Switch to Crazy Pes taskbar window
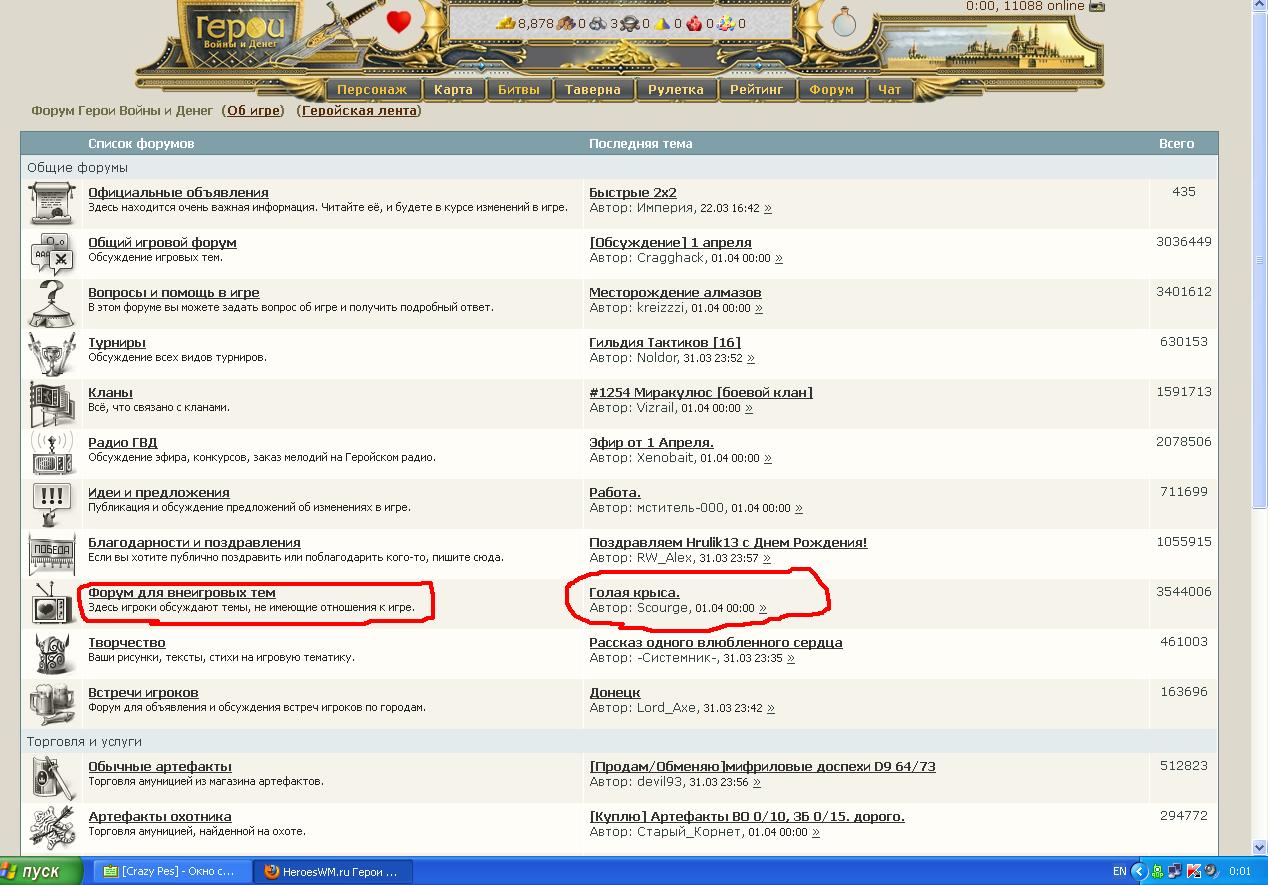Image resolution: width=1268 pixels, height=885 pixels. click(x=171, y=871)
